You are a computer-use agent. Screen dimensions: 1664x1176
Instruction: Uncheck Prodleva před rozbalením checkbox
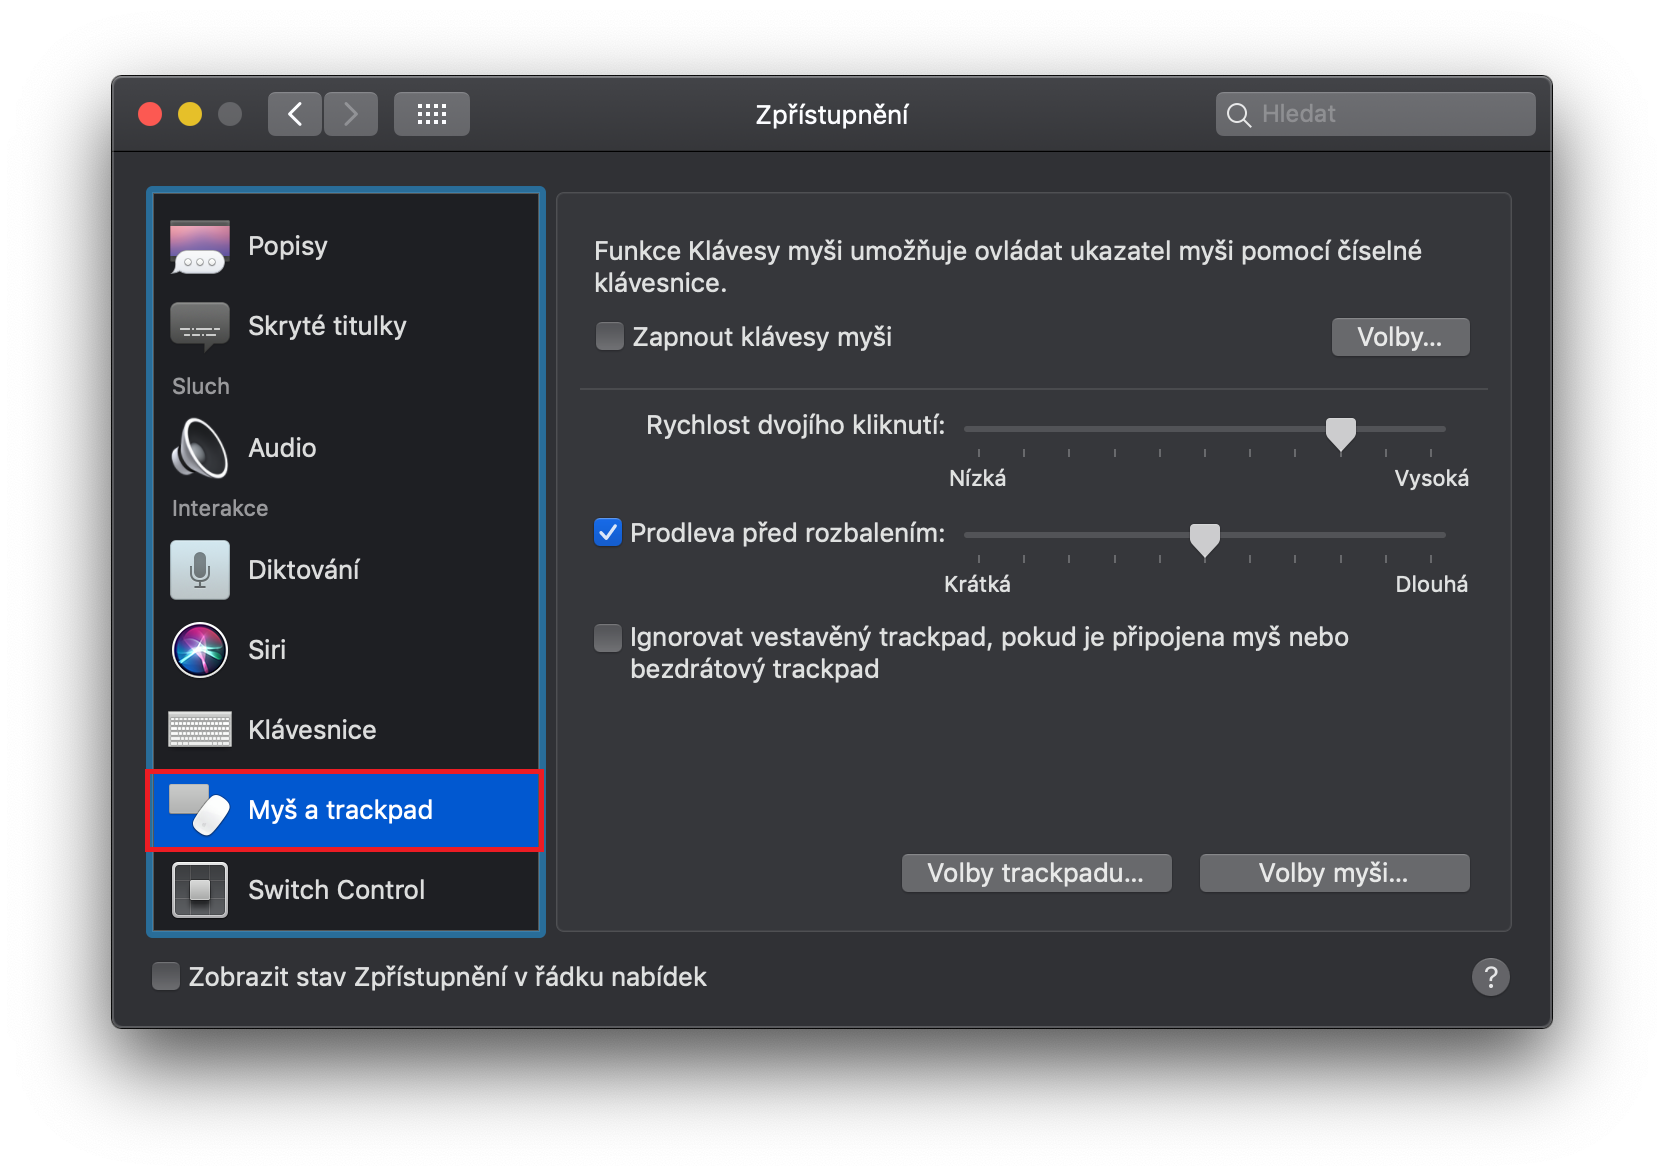coord(608,532)
